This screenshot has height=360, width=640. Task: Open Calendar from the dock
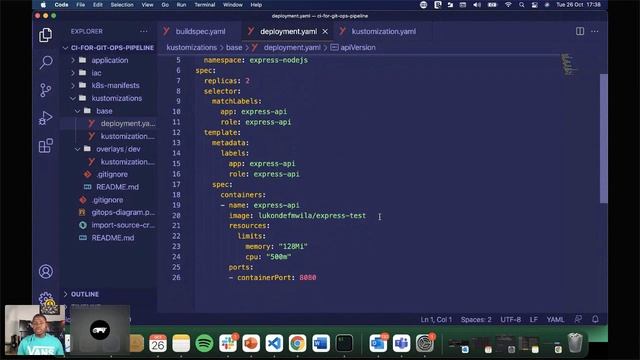158,343
